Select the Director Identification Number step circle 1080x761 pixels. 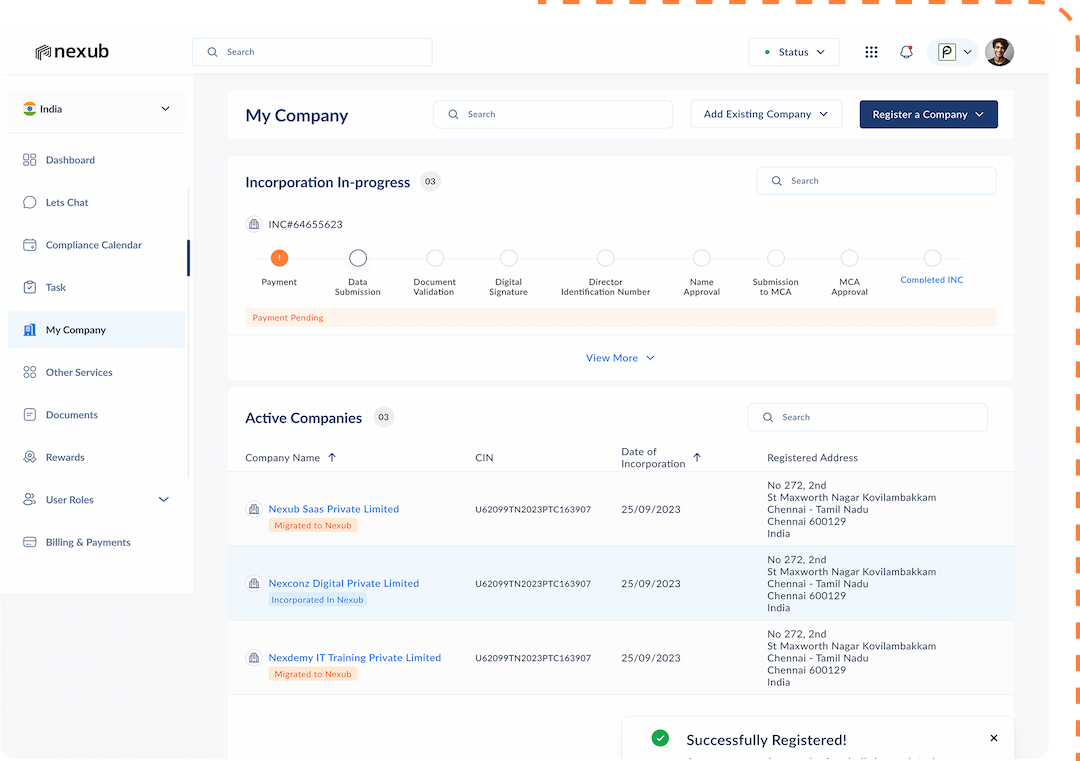[x=605, y=258]
